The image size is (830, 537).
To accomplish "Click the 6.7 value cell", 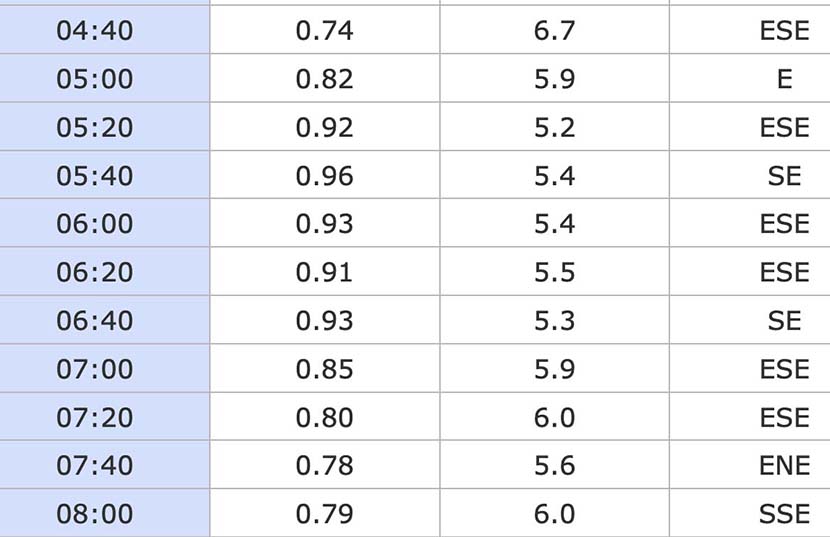I will coord(554,30).
